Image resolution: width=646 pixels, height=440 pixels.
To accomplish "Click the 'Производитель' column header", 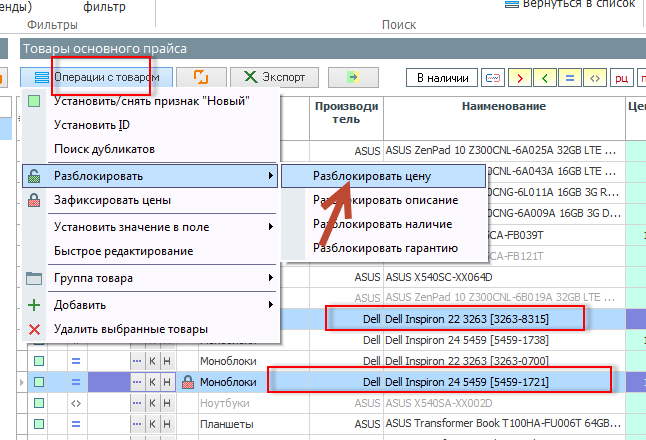I will [346, 118].
